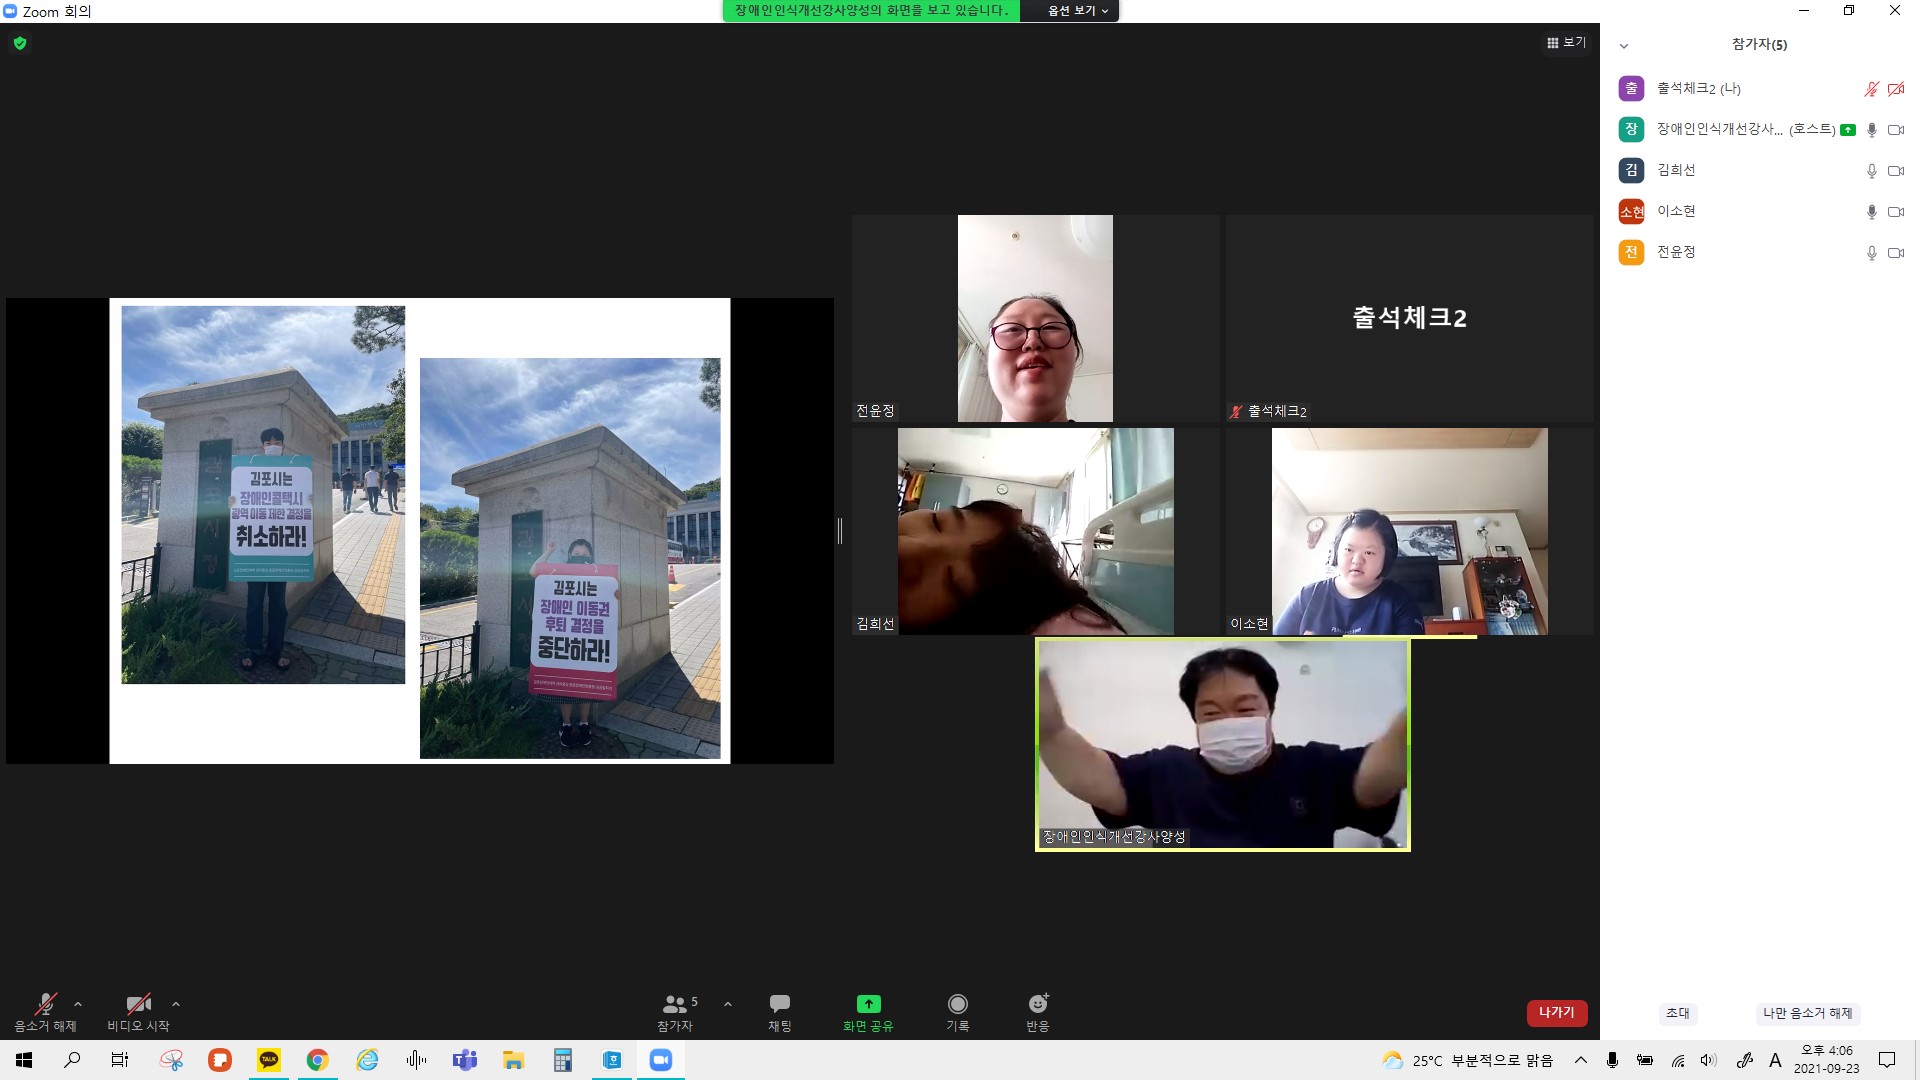The height and width of the screenshot is (1080, 1920).
Task: Collapse the 참가자 panel chevron
Action: [1624, 46]
